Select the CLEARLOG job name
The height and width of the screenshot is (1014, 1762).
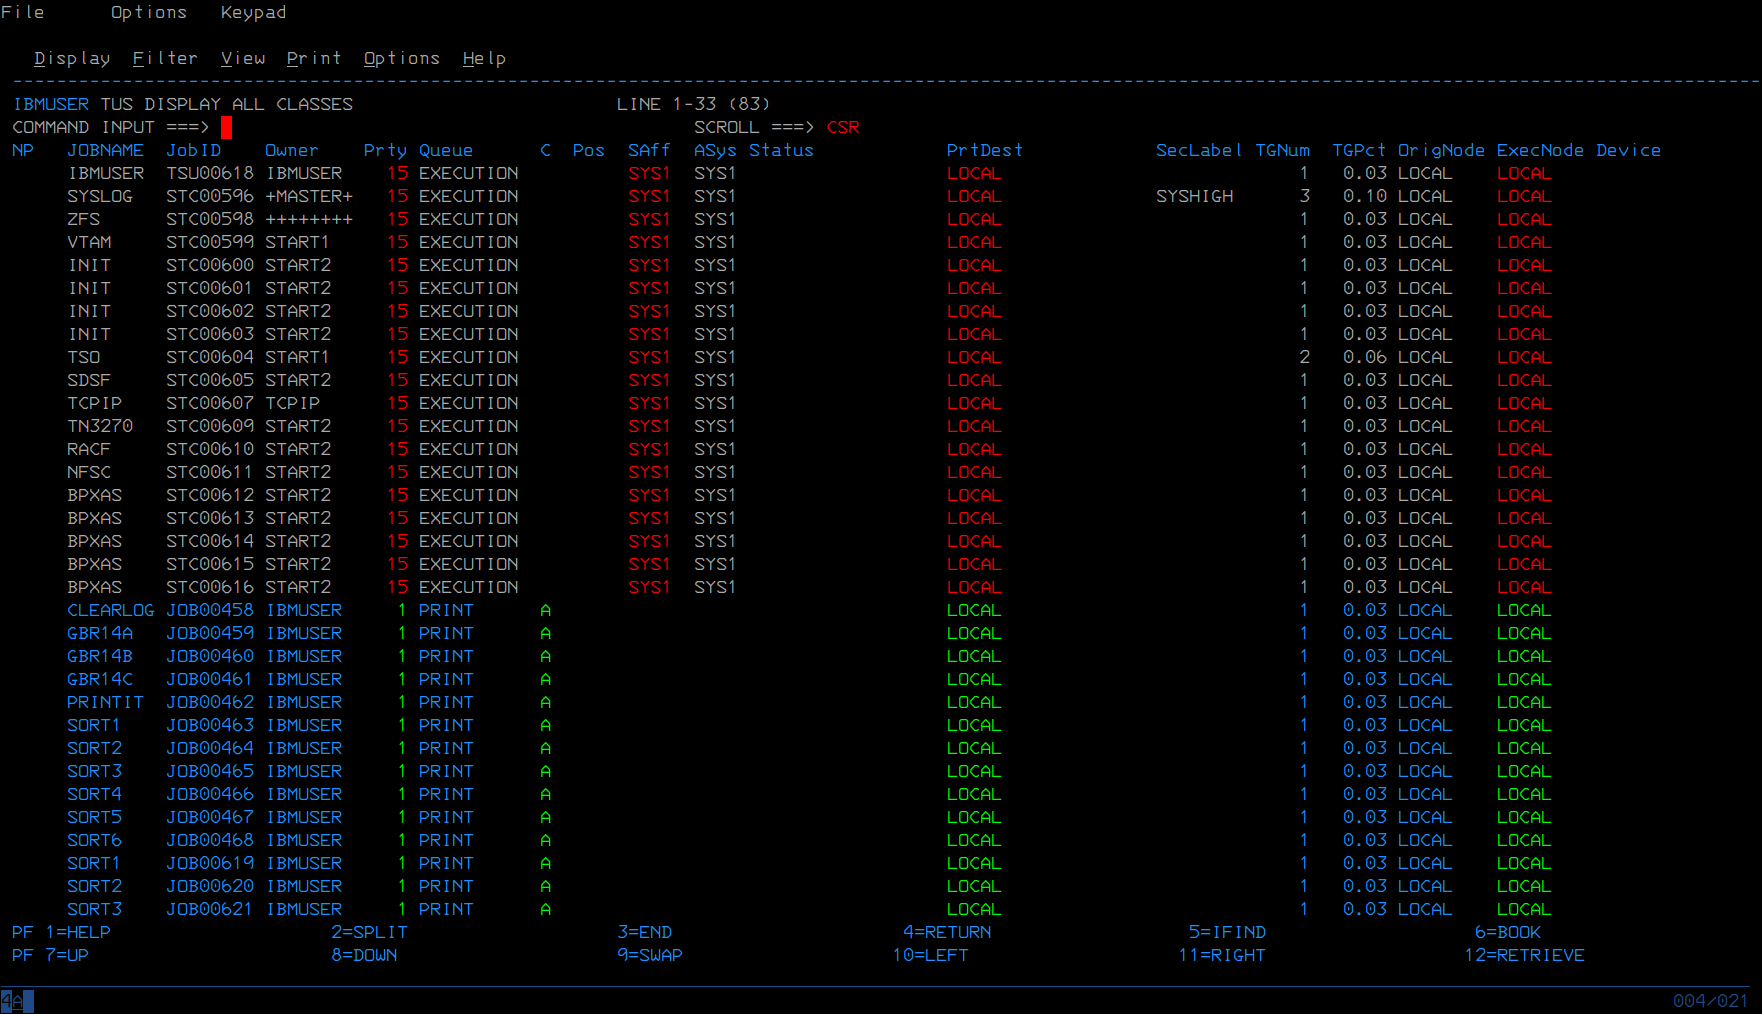(x=110, y=610)
